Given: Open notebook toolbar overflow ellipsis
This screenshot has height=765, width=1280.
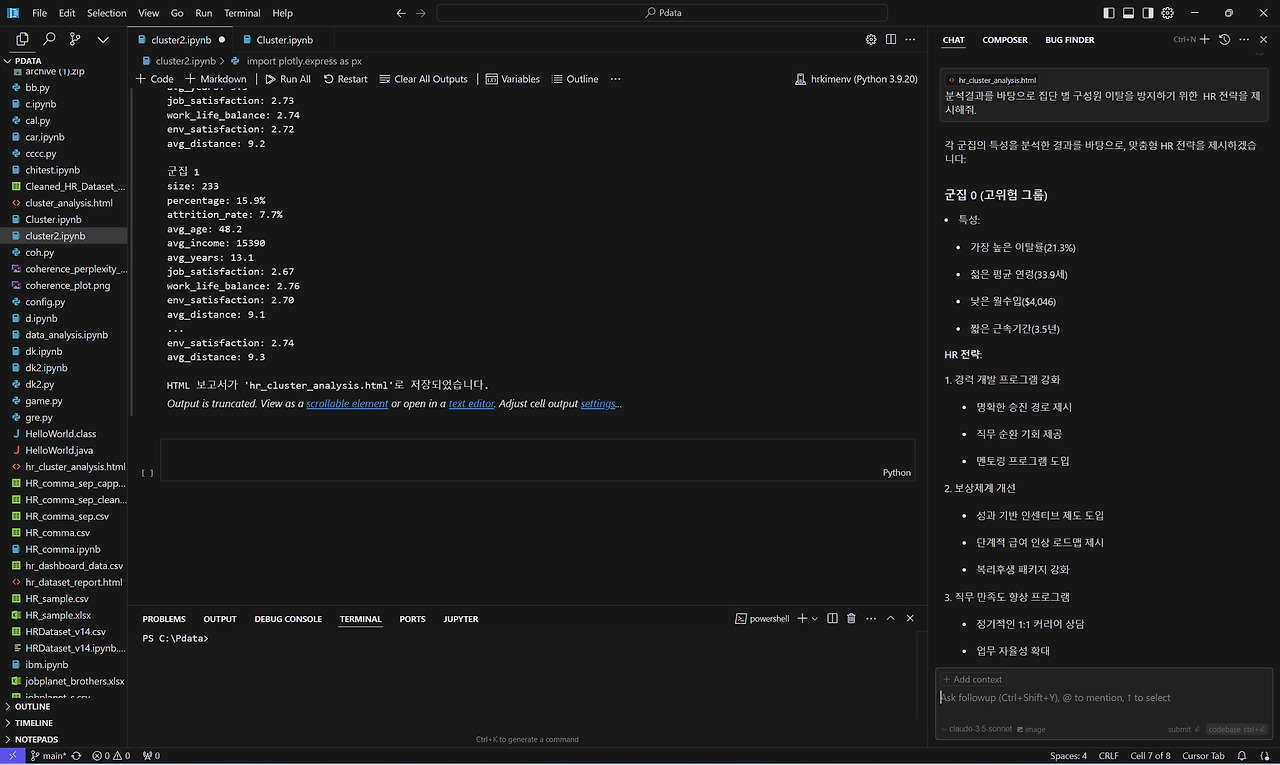Looking at the screenshot, I should pyautogui.click(x=615, y=79).
